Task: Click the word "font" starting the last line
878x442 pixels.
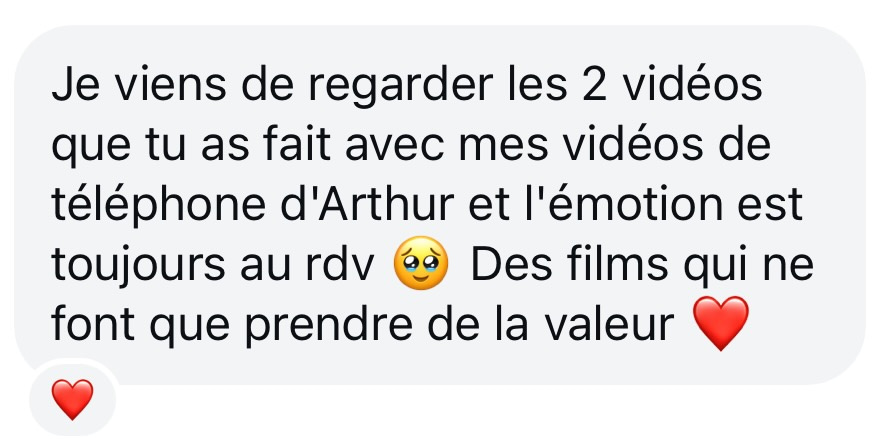Action: 93,324
